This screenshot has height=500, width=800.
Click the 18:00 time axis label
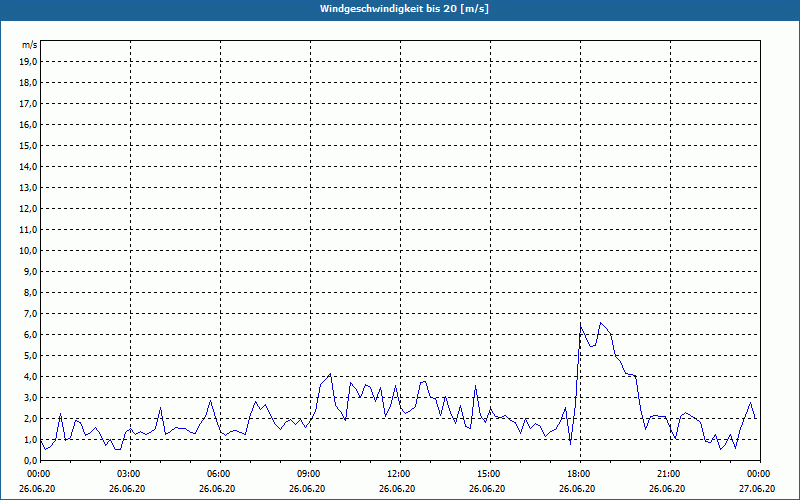pyautogui.click(x=581, y=474)
